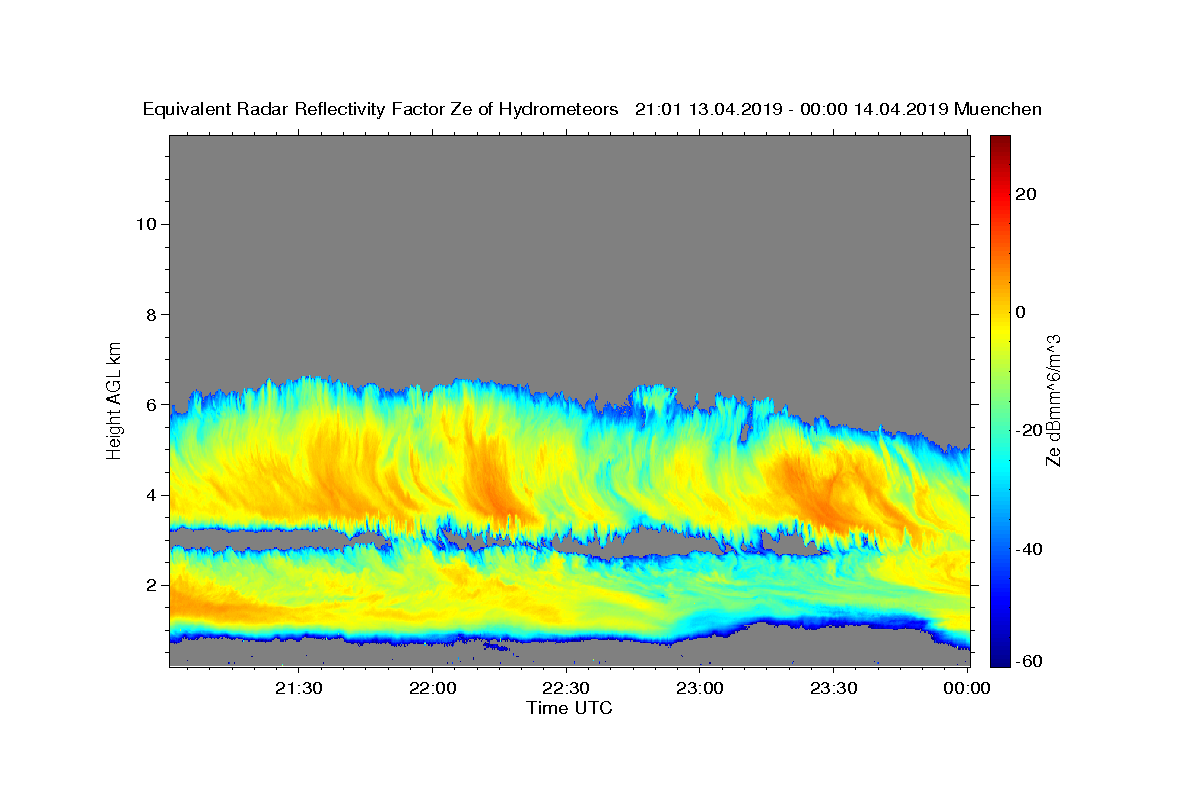Click the height tick label 2
This screenshot has width=1200, height=800.
coord(151,585)
